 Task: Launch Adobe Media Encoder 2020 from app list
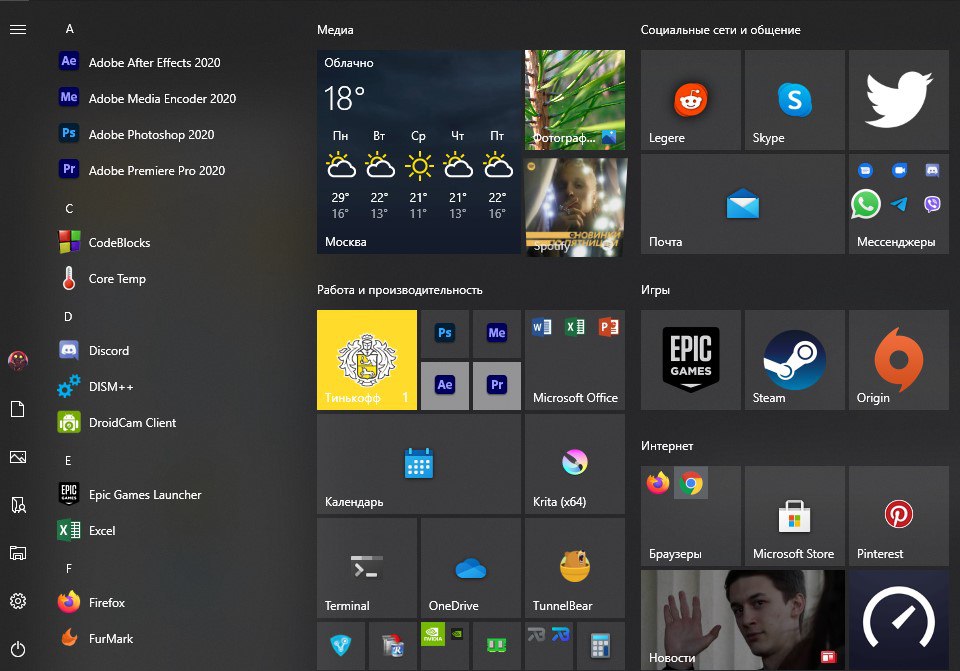click(x=147, y=99)
